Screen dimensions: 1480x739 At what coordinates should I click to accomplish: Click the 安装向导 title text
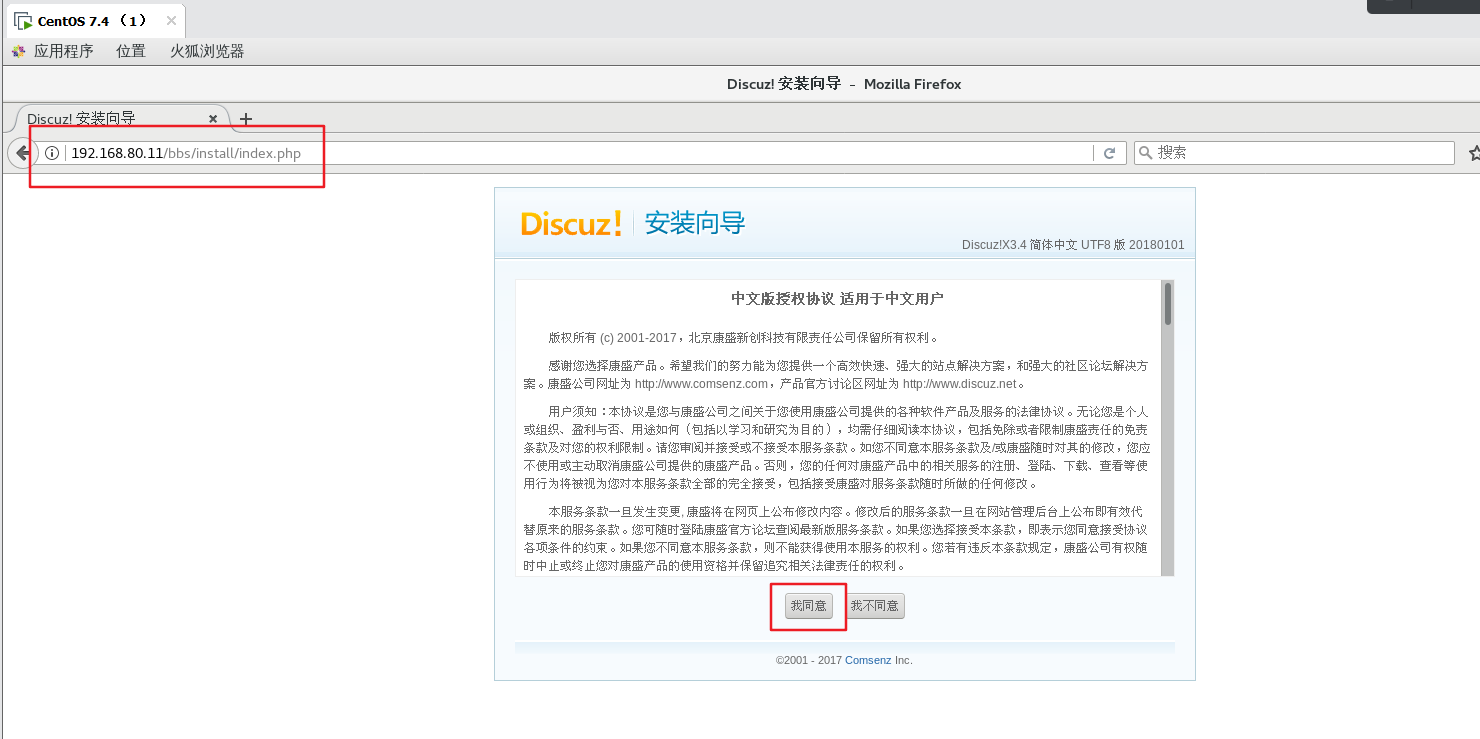click(695, 223)
